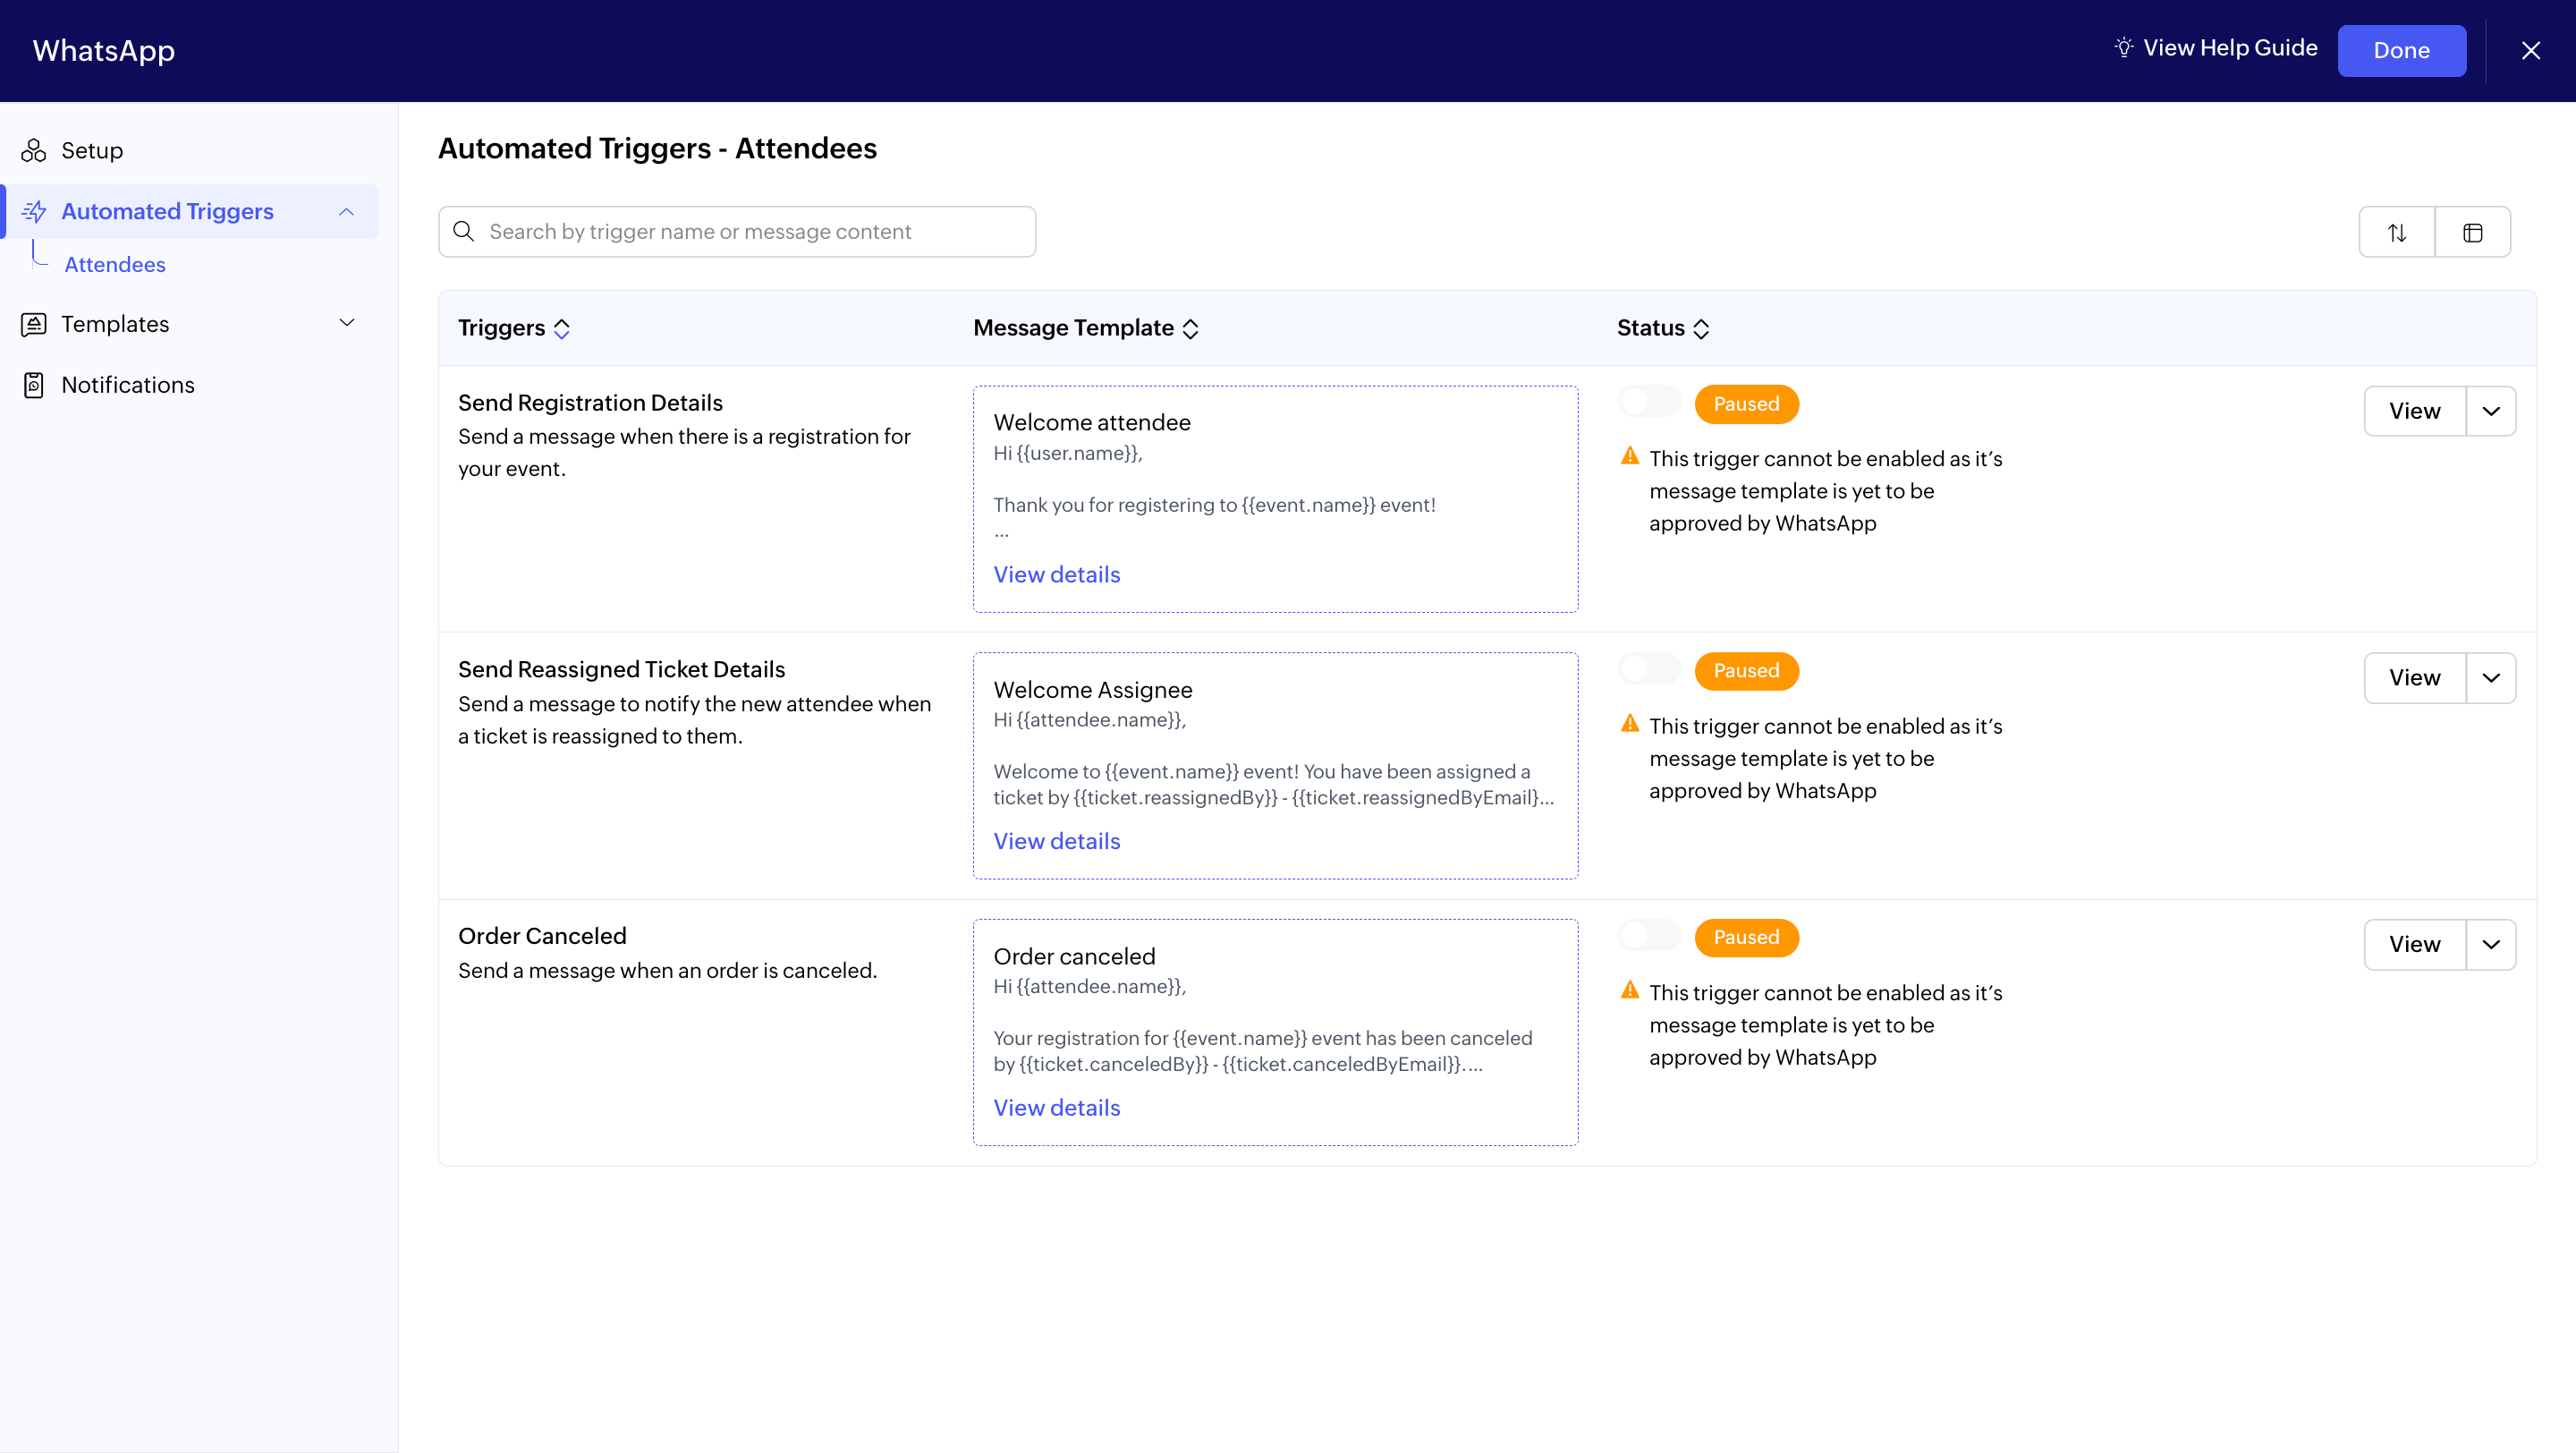Click the lightbulb View Help Guide icon
This screenshot has height=1453, width=2576.
(2124, 48)
